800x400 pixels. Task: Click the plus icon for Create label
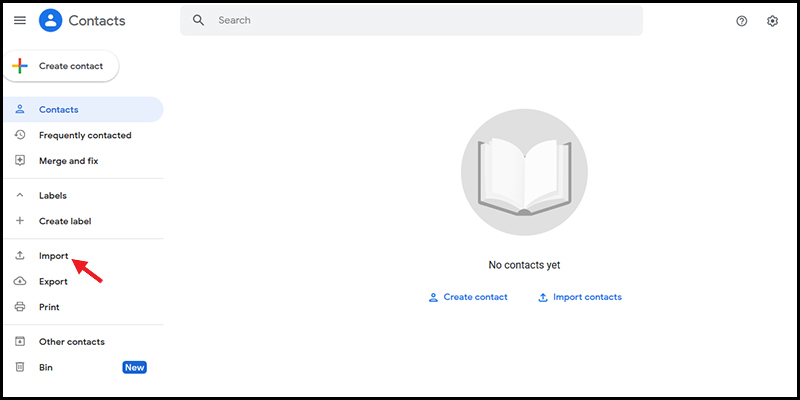coord(20,221)
